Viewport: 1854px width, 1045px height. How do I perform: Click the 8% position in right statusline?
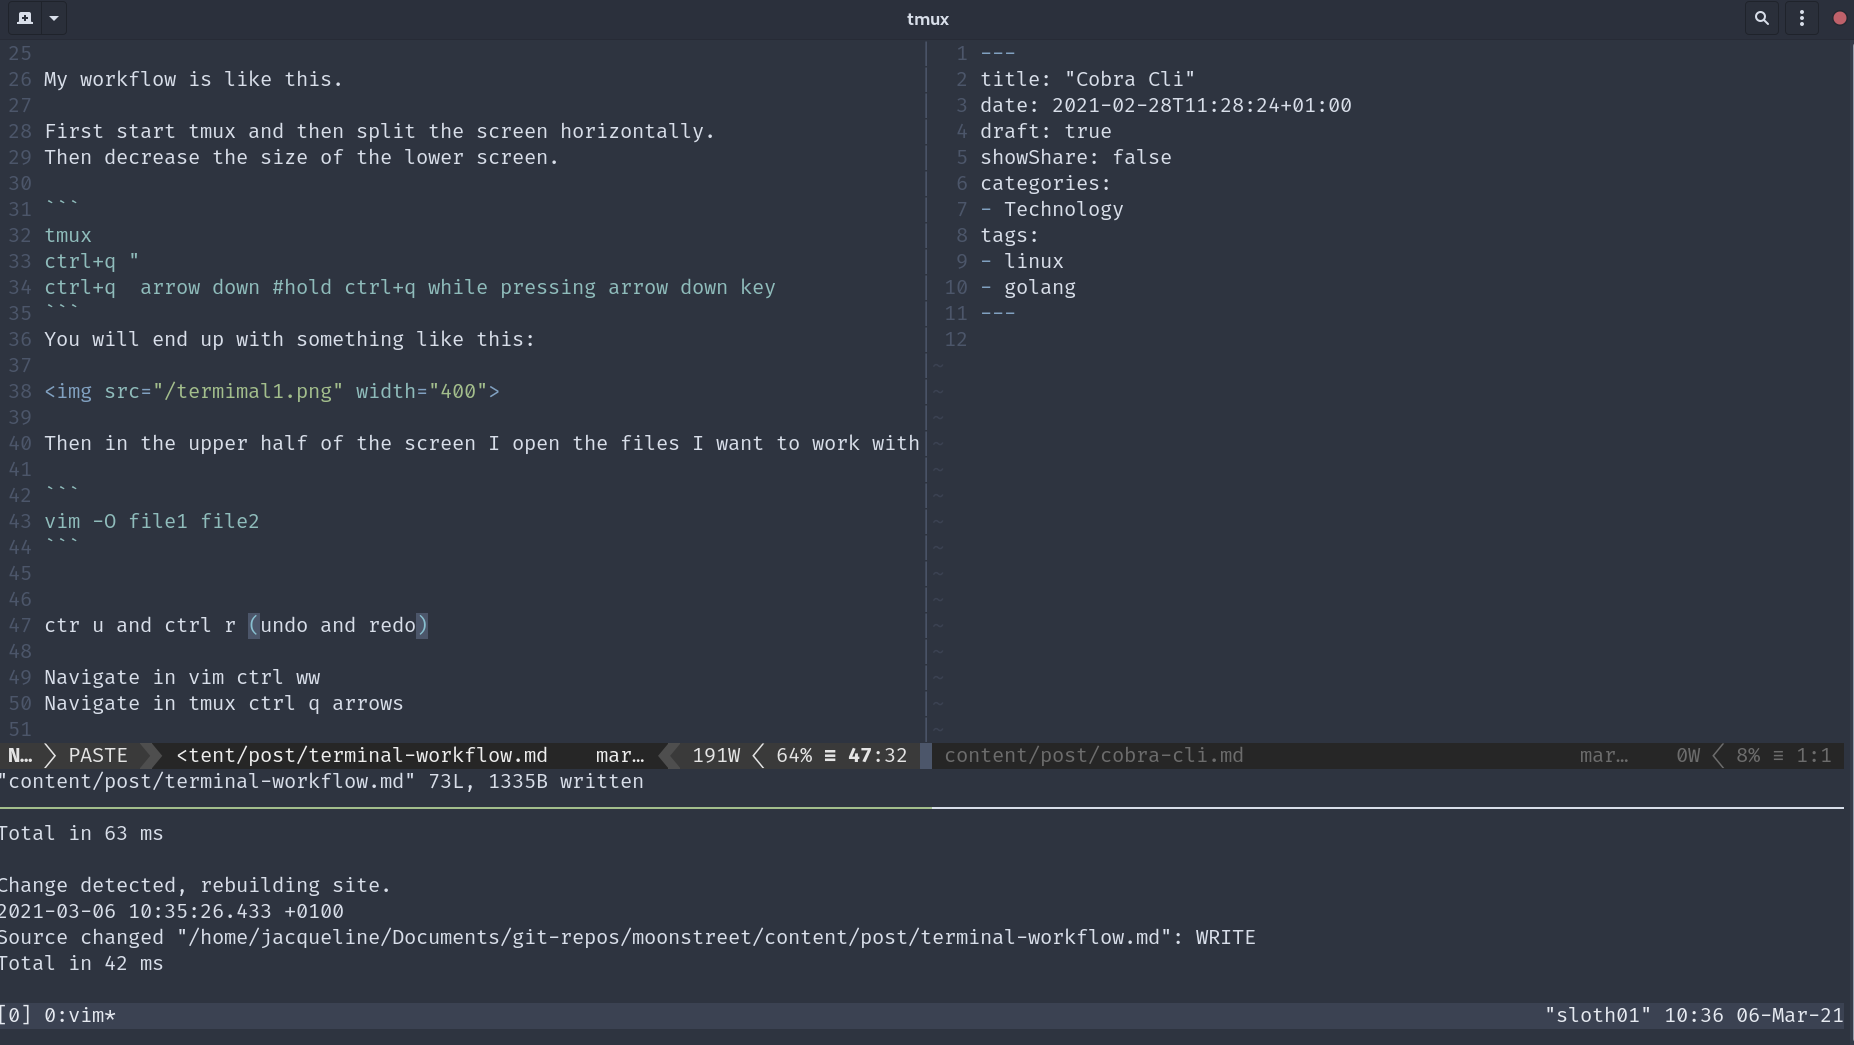(1748, 755)
